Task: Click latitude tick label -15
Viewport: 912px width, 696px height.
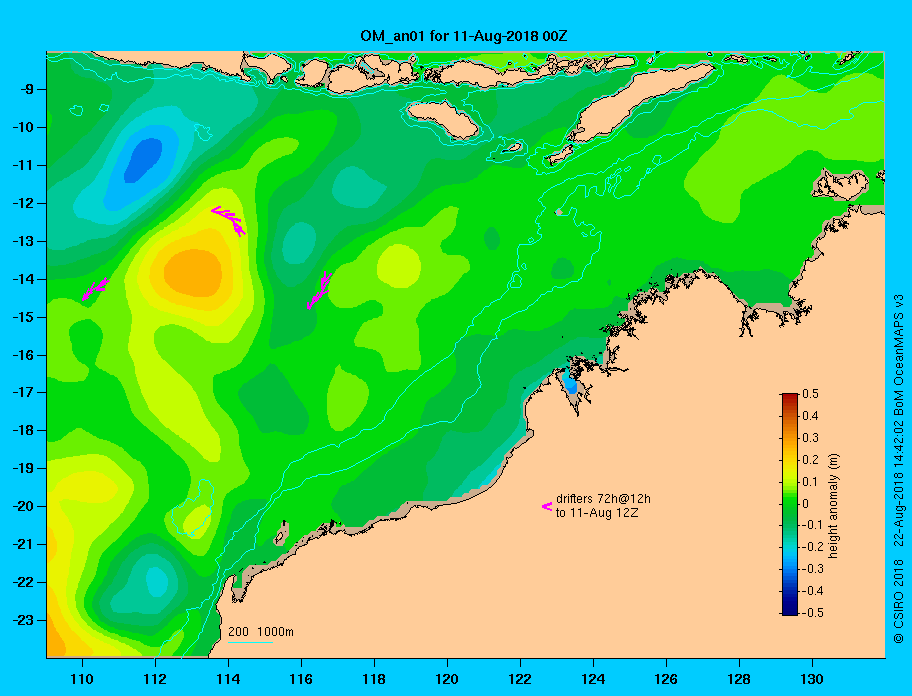Action: click(x=24, y=317)
